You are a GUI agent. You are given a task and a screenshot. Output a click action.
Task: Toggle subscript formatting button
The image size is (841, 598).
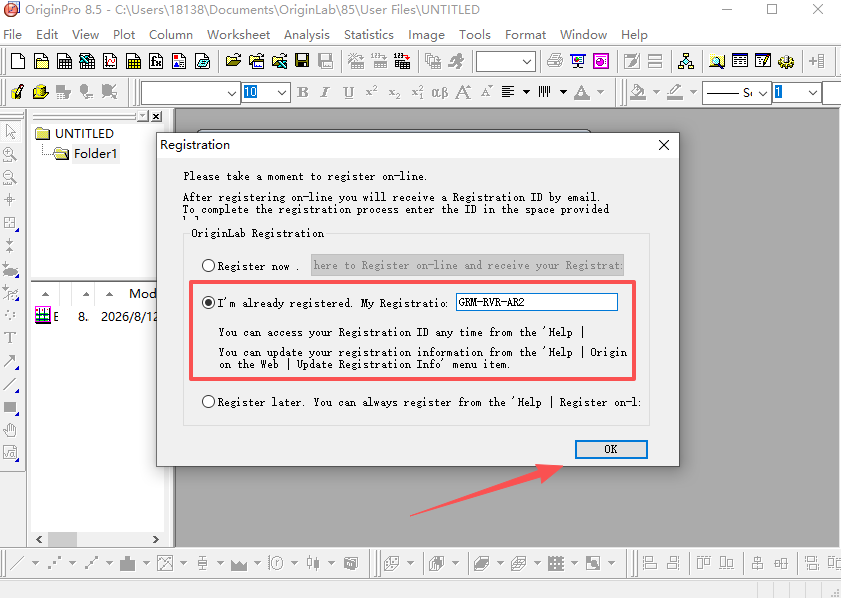[x=394, y=92]
